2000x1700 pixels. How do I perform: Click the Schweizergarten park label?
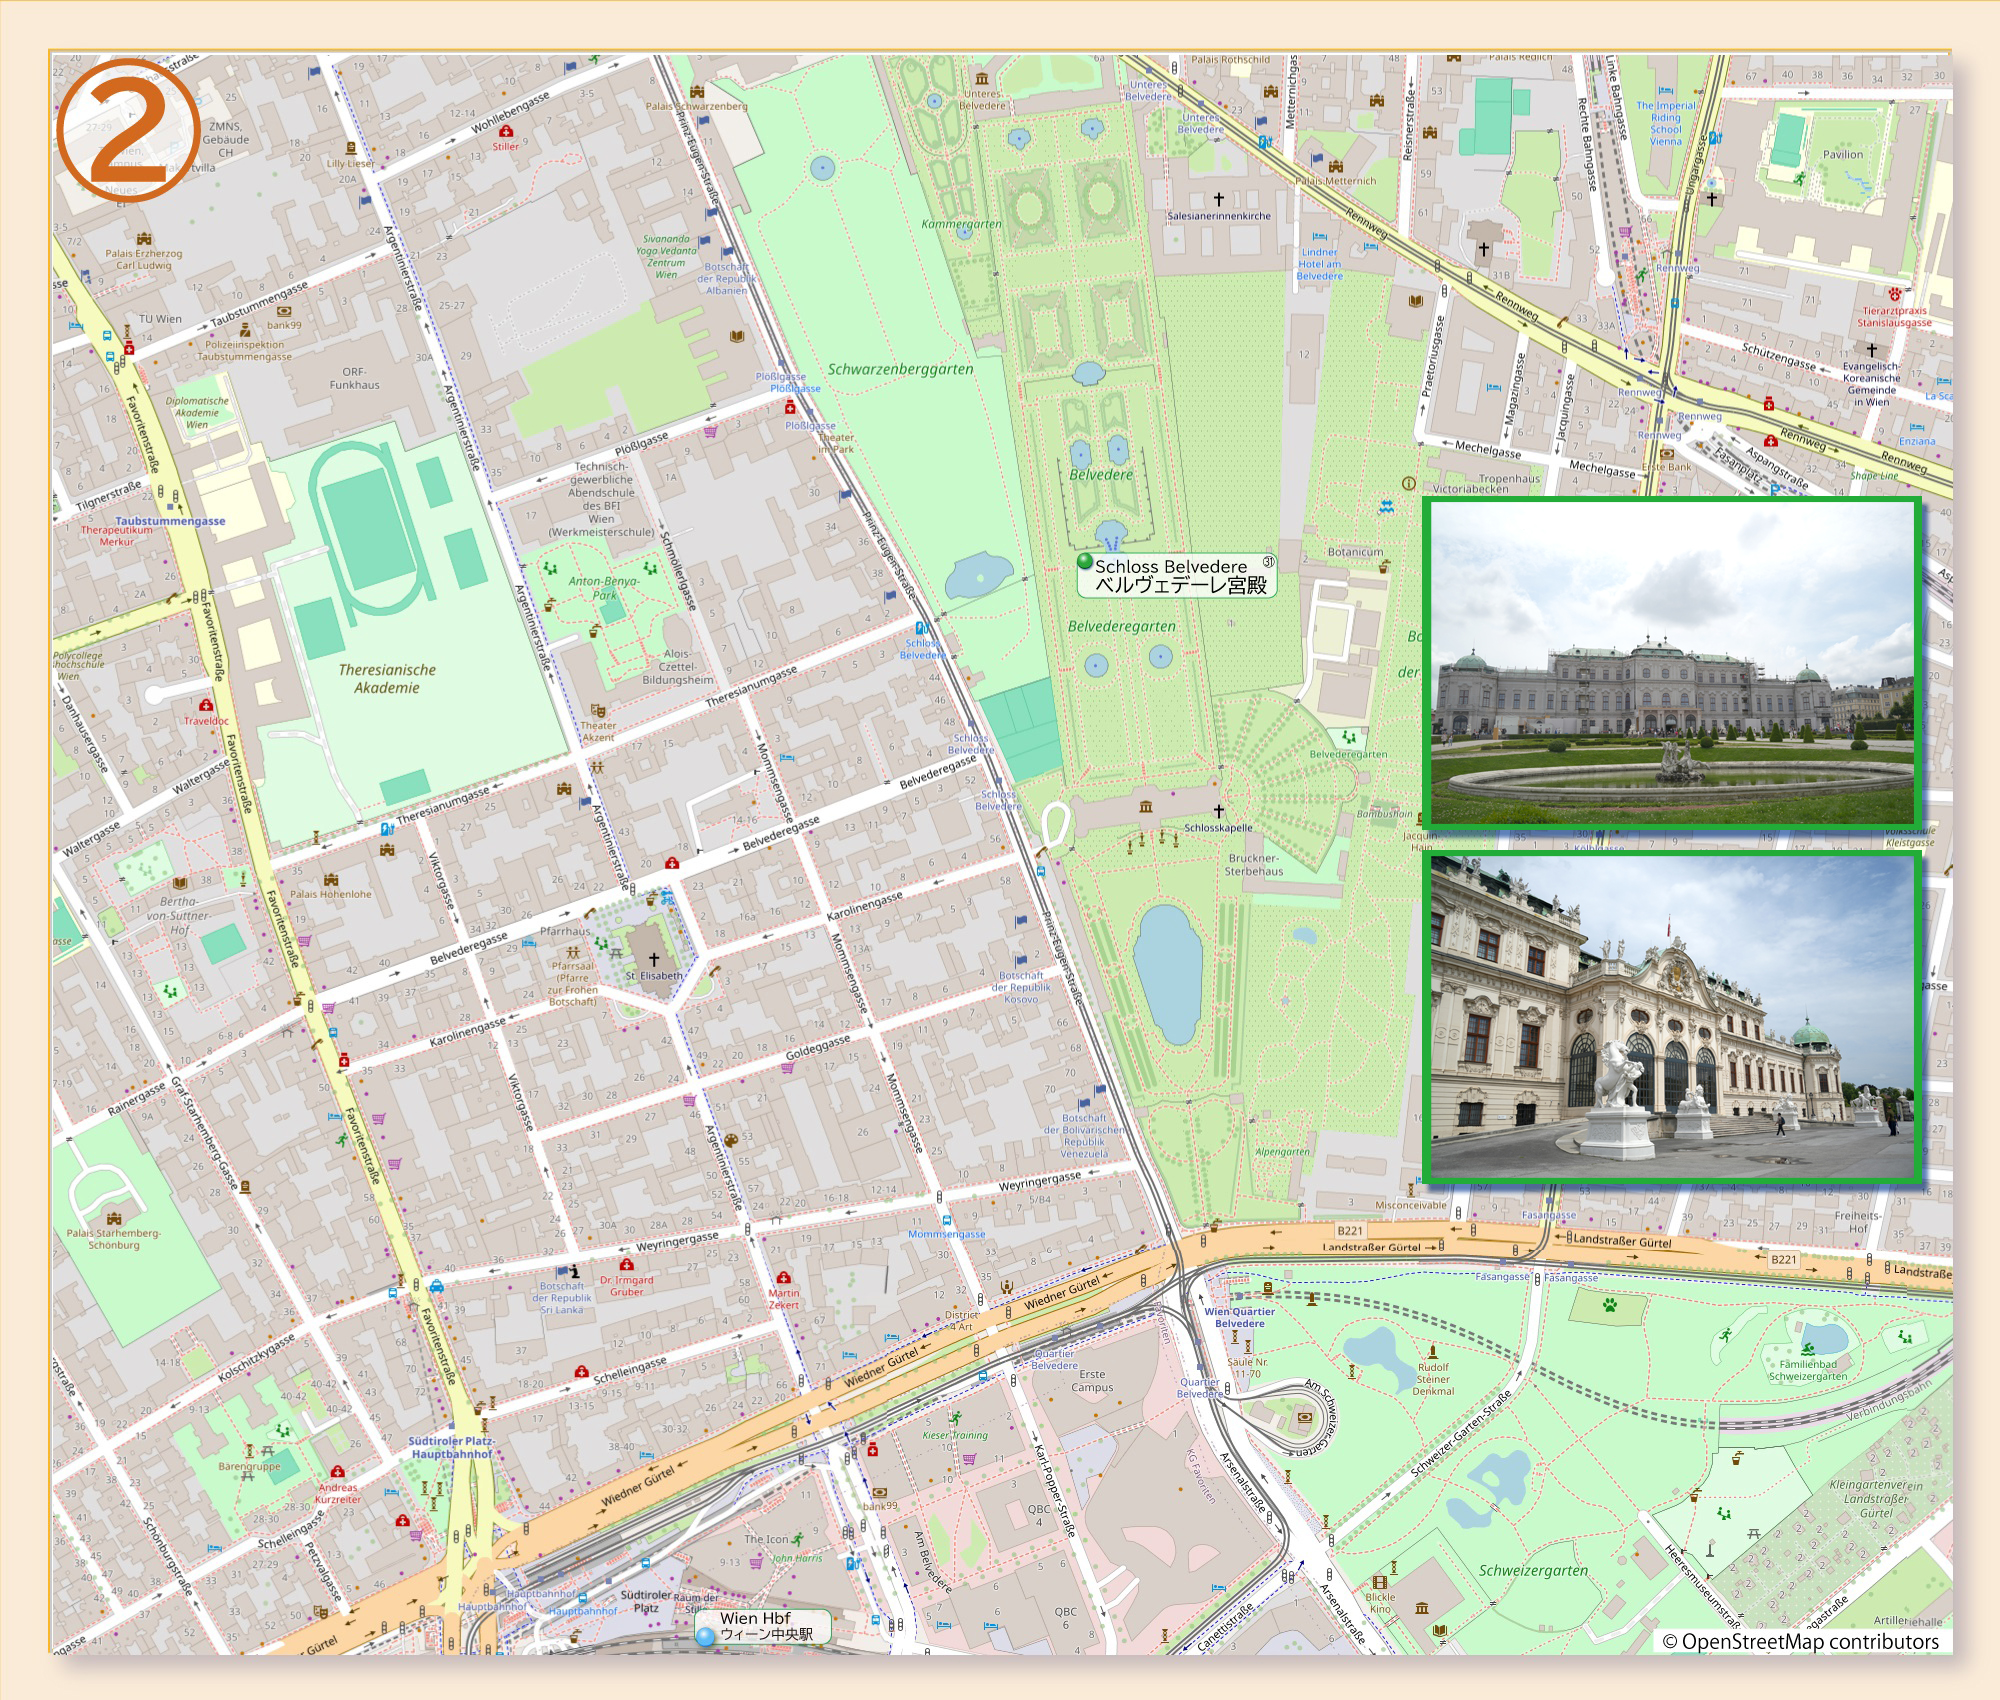tap(1533, 1570)
